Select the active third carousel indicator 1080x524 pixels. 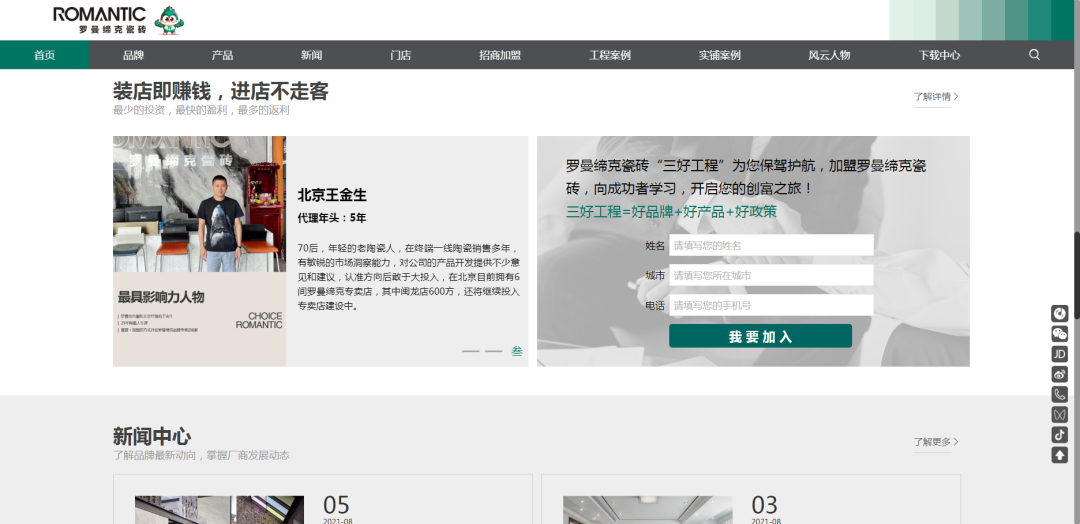[517, 351]
